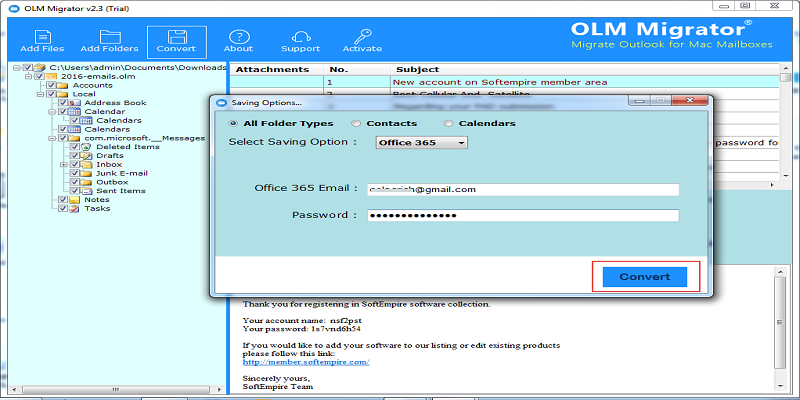Select the Inbox folder label in the tree

pyautogui.click(x=109, y=165)
